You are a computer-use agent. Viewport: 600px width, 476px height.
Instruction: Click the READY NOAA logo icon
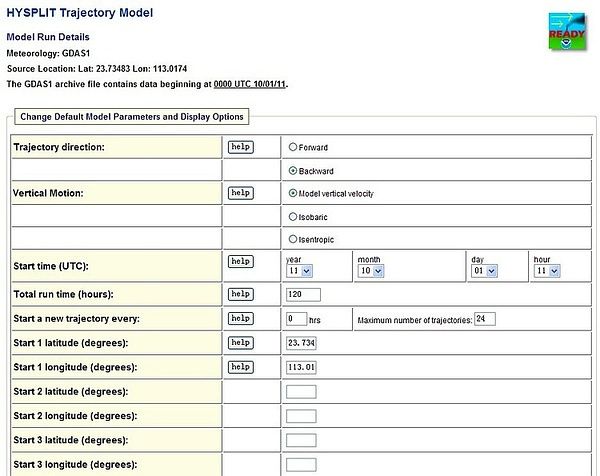tap(567, 32)
